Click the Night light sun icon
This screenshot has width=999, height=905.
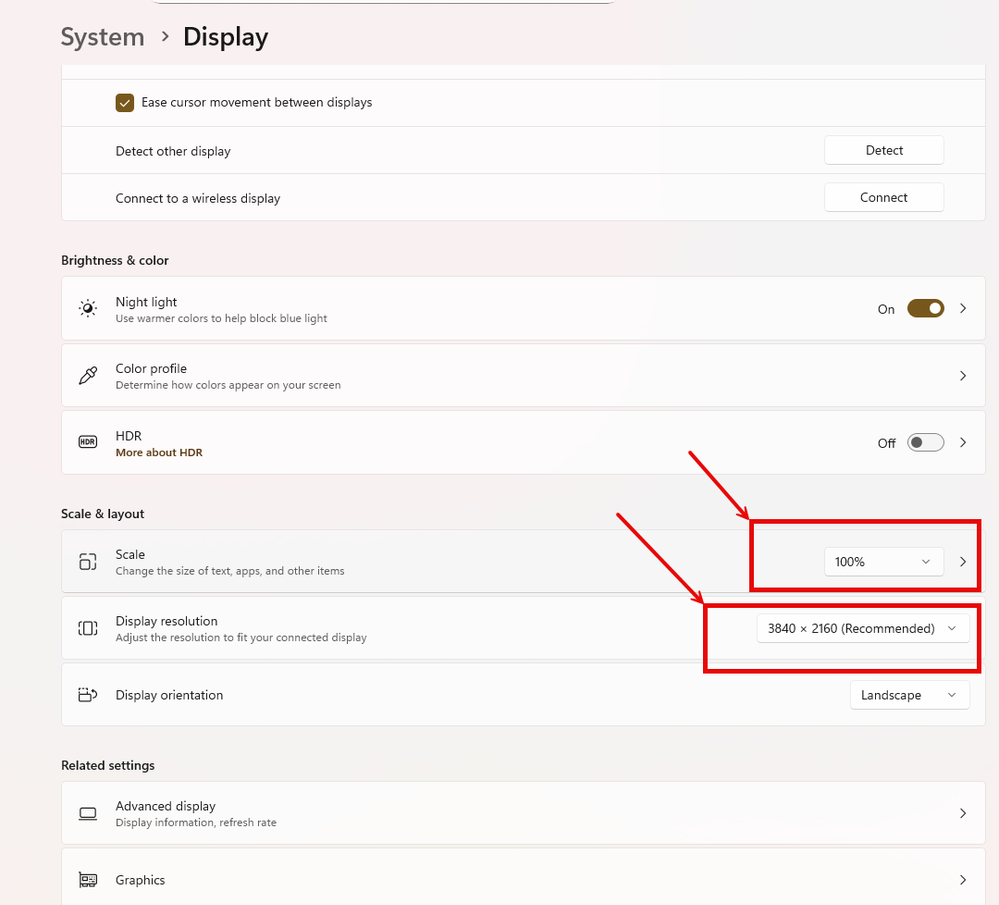click(x=88, y=309)
